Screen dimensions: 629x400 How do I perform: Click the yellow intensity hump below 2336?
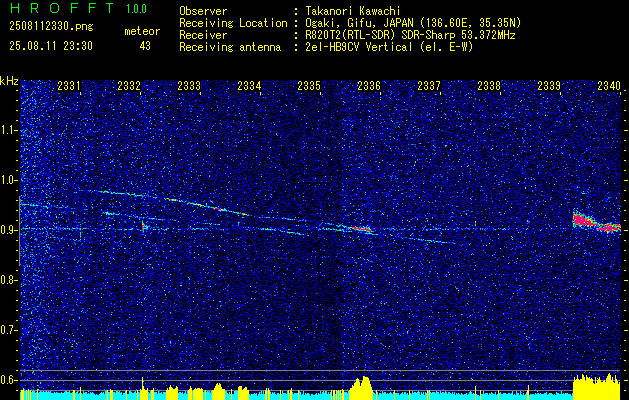[361, 388]
